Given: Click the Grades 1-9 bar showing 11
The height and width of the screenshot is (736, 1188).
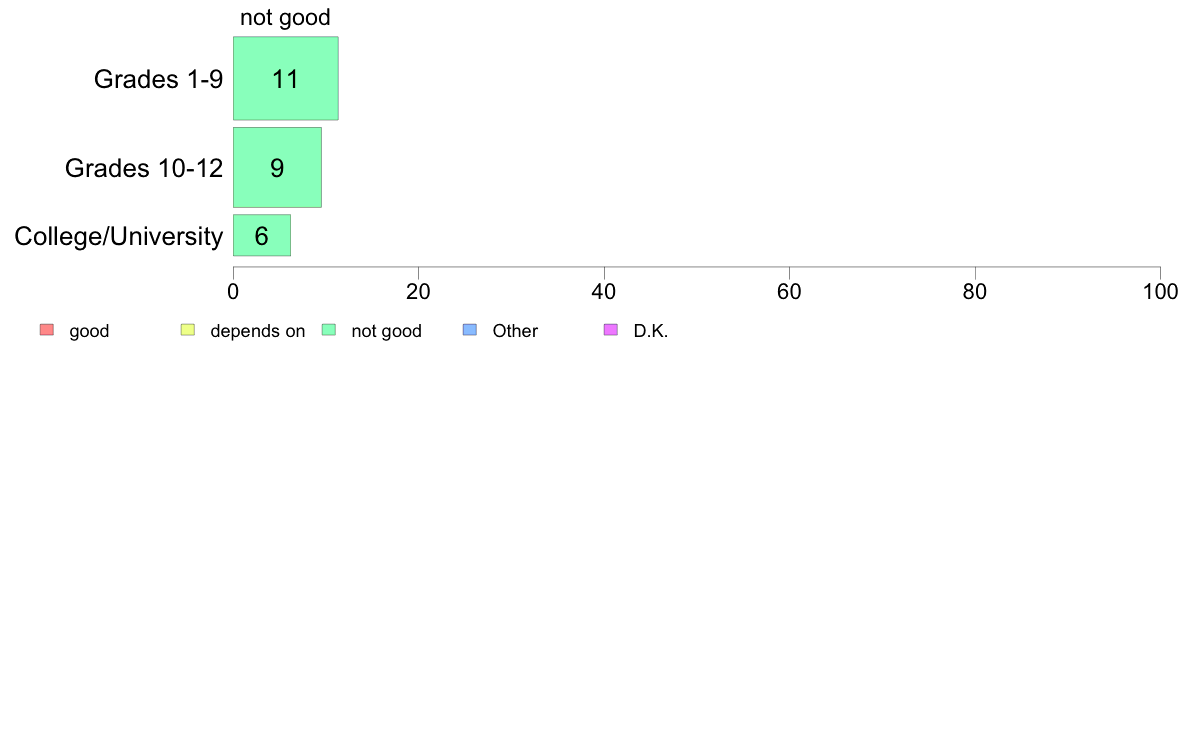Looking at the screenshot, I should (285, 79).
